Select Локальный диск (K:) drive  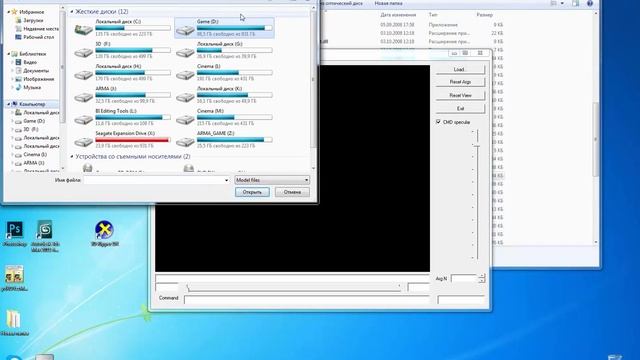pyautogui.click(x=224, y=95)
